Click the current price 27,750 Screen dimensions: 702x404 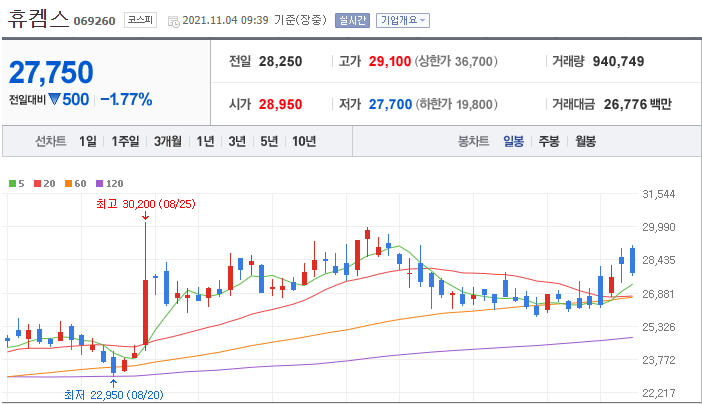(x=51, y=72)
